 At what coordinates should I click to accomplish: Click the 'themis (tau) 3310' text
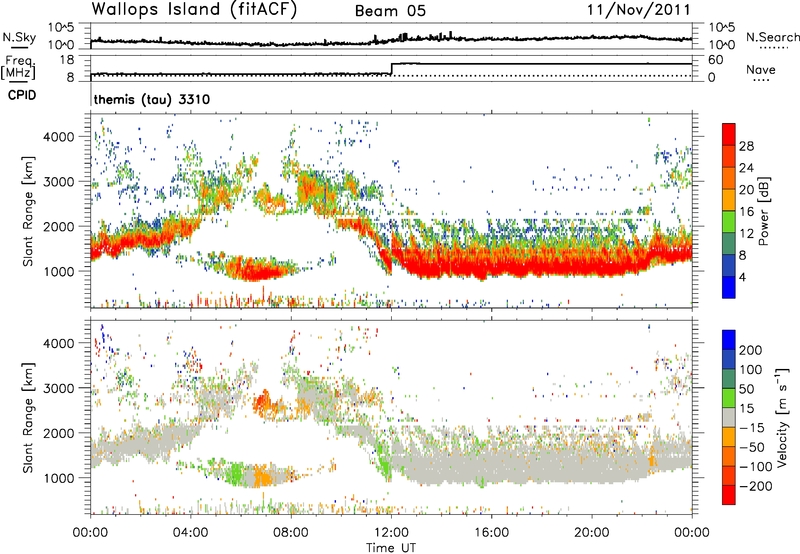coord(152,99)
